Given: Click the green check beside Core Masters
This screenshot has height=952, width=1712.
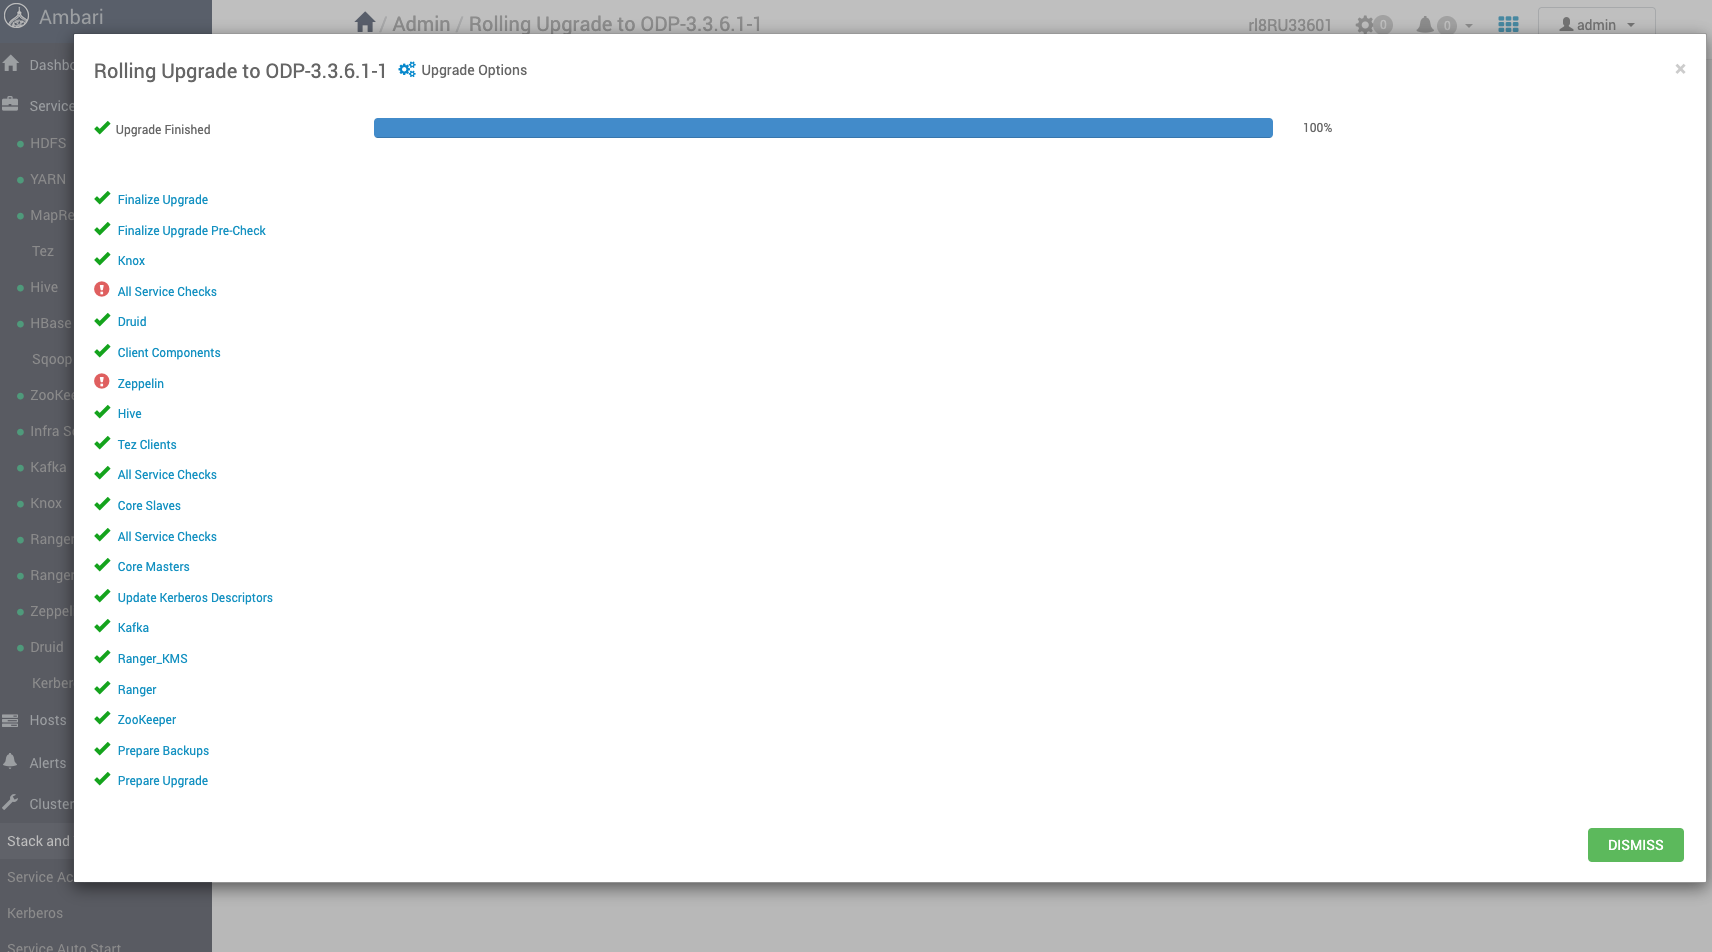Looking at the screenshot, I should click(102, 565).
